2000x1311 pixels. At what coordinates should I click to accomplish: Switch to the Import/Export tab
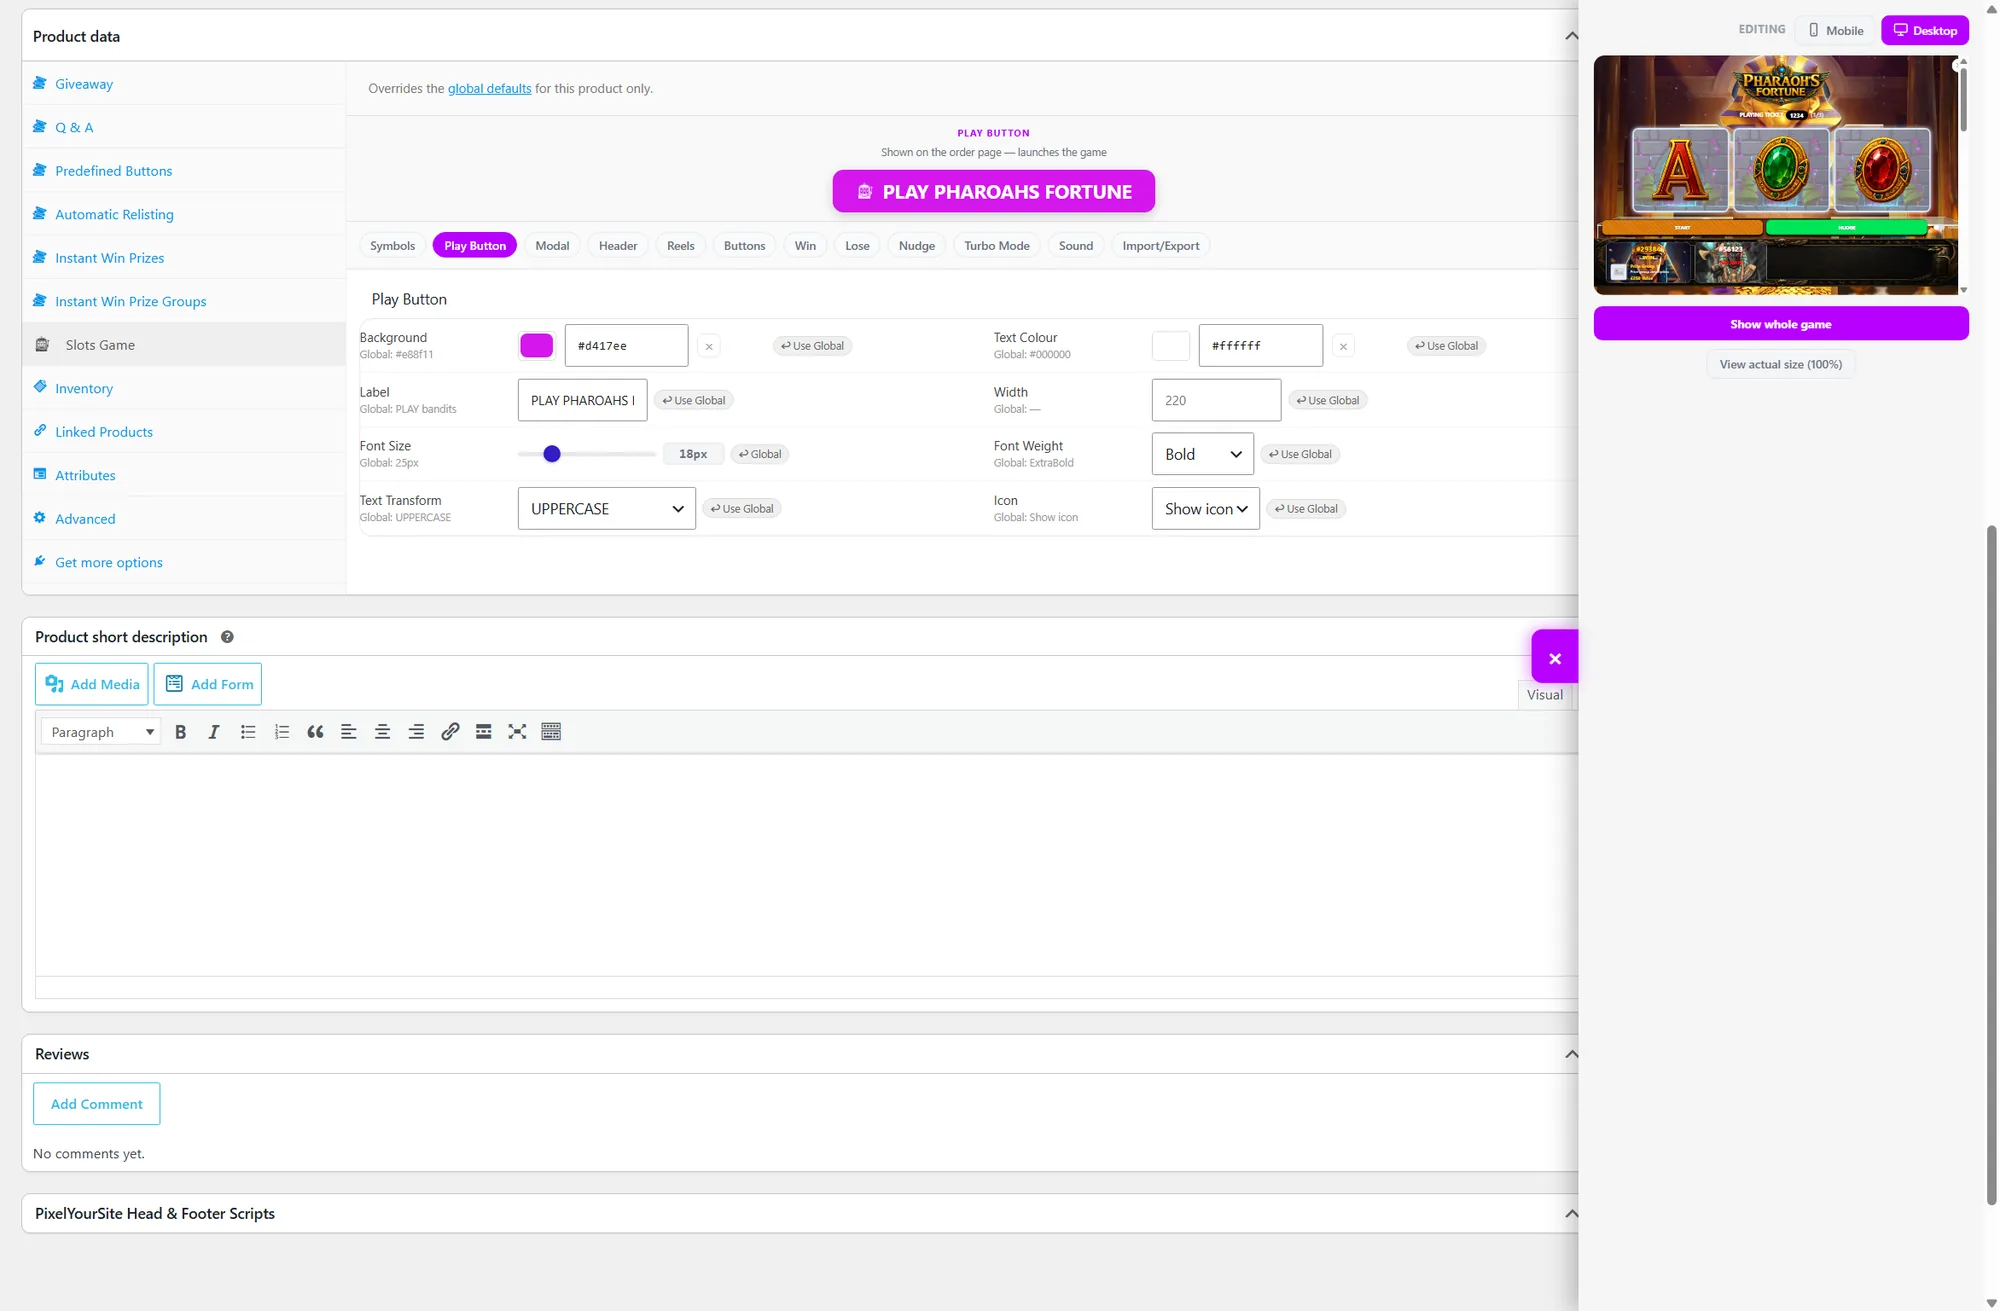click(x=1160, y=246)
